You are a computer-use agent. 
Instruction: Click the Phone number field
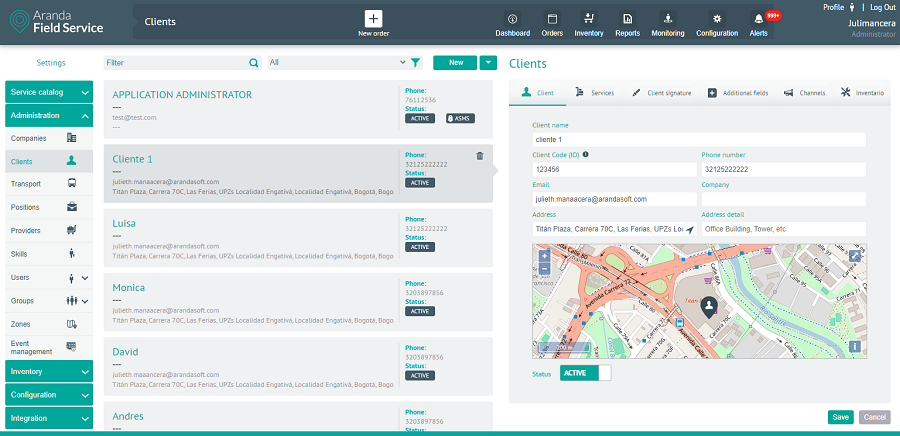pyautogui.click(x=783, y=169)
